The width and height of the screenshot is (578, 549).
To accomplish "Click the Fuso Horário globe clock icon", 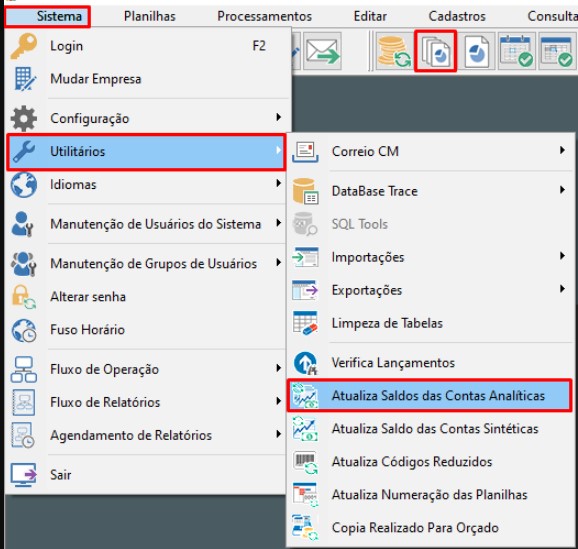I will click(24, 330).
